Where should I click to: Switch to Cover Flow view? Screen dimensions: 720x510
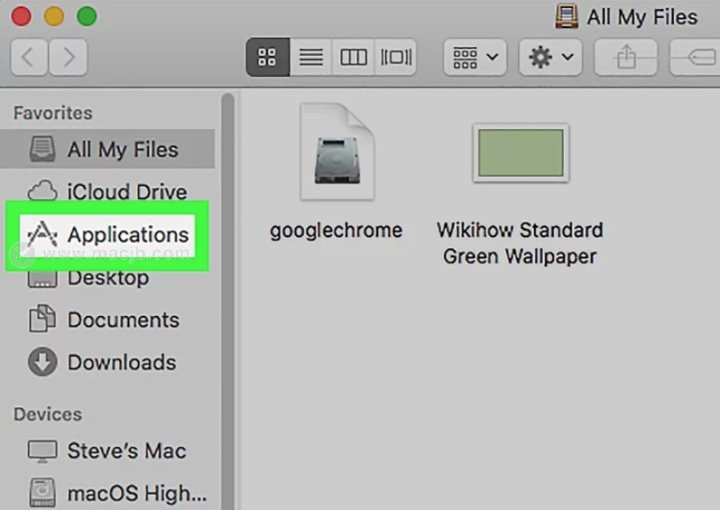tap(396, 57)
